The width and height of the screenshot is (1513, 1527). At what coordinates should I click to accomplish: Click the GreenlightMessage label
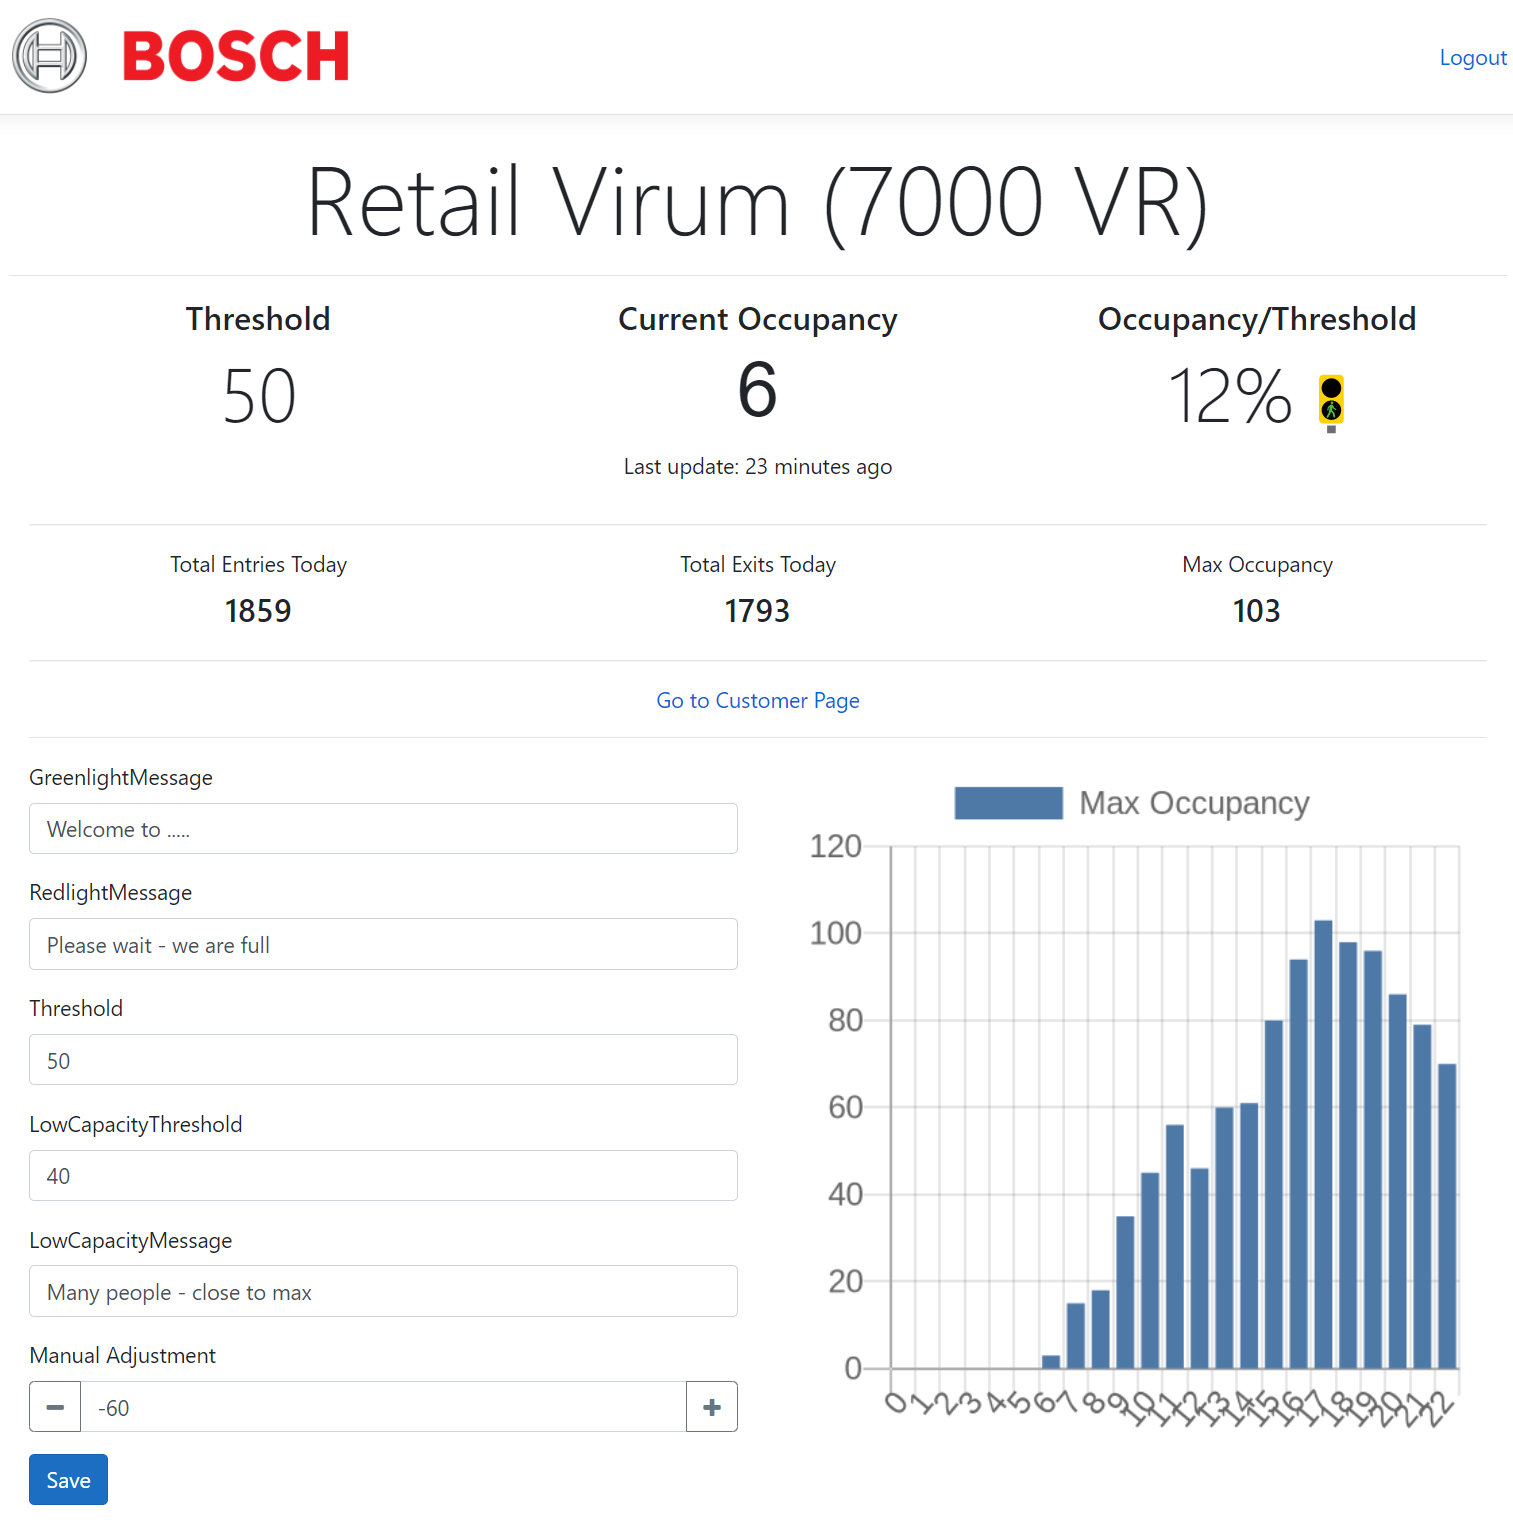click(121, 778)
